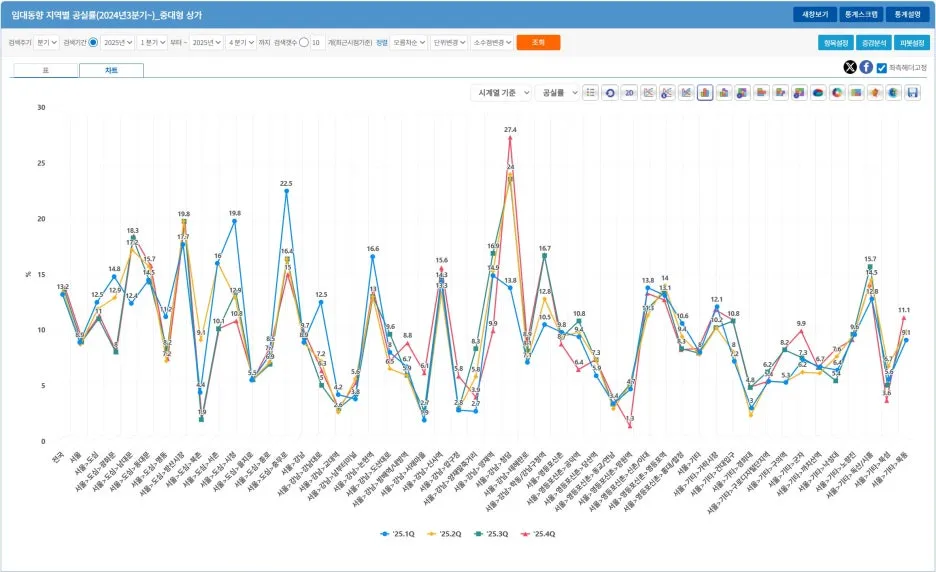
Task: Click the 통계설명 button
Action: 907,14
